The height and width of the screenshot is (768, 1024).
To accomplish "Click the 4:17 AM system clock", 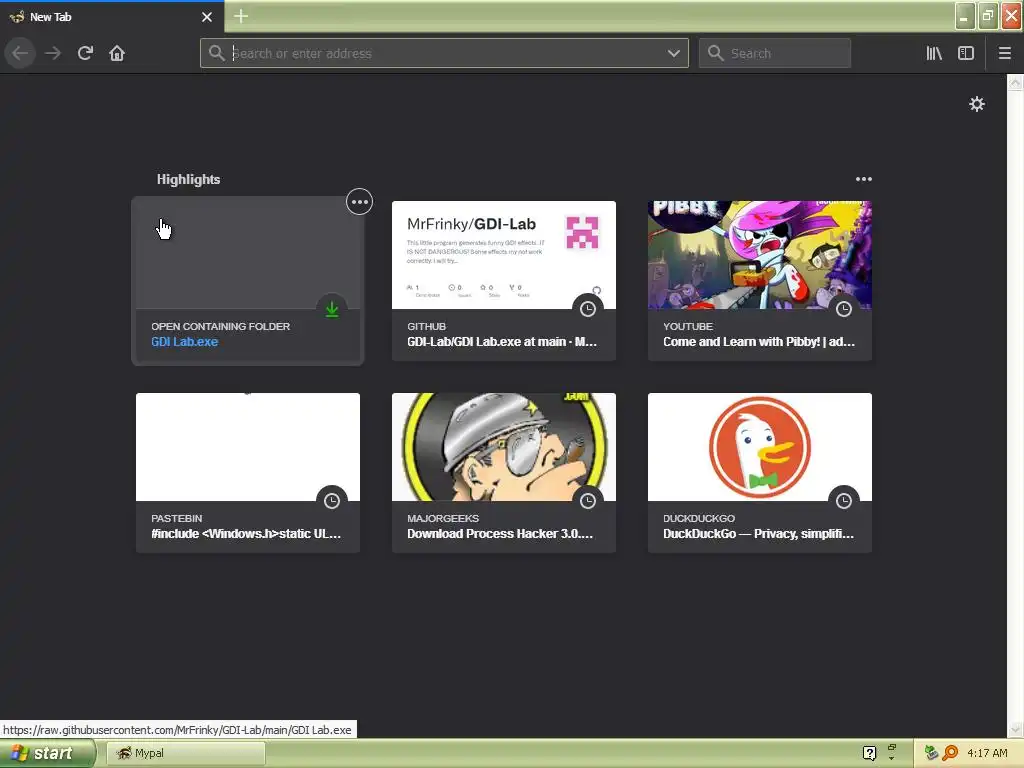I will pyautogui.click(x=987, y=753).
